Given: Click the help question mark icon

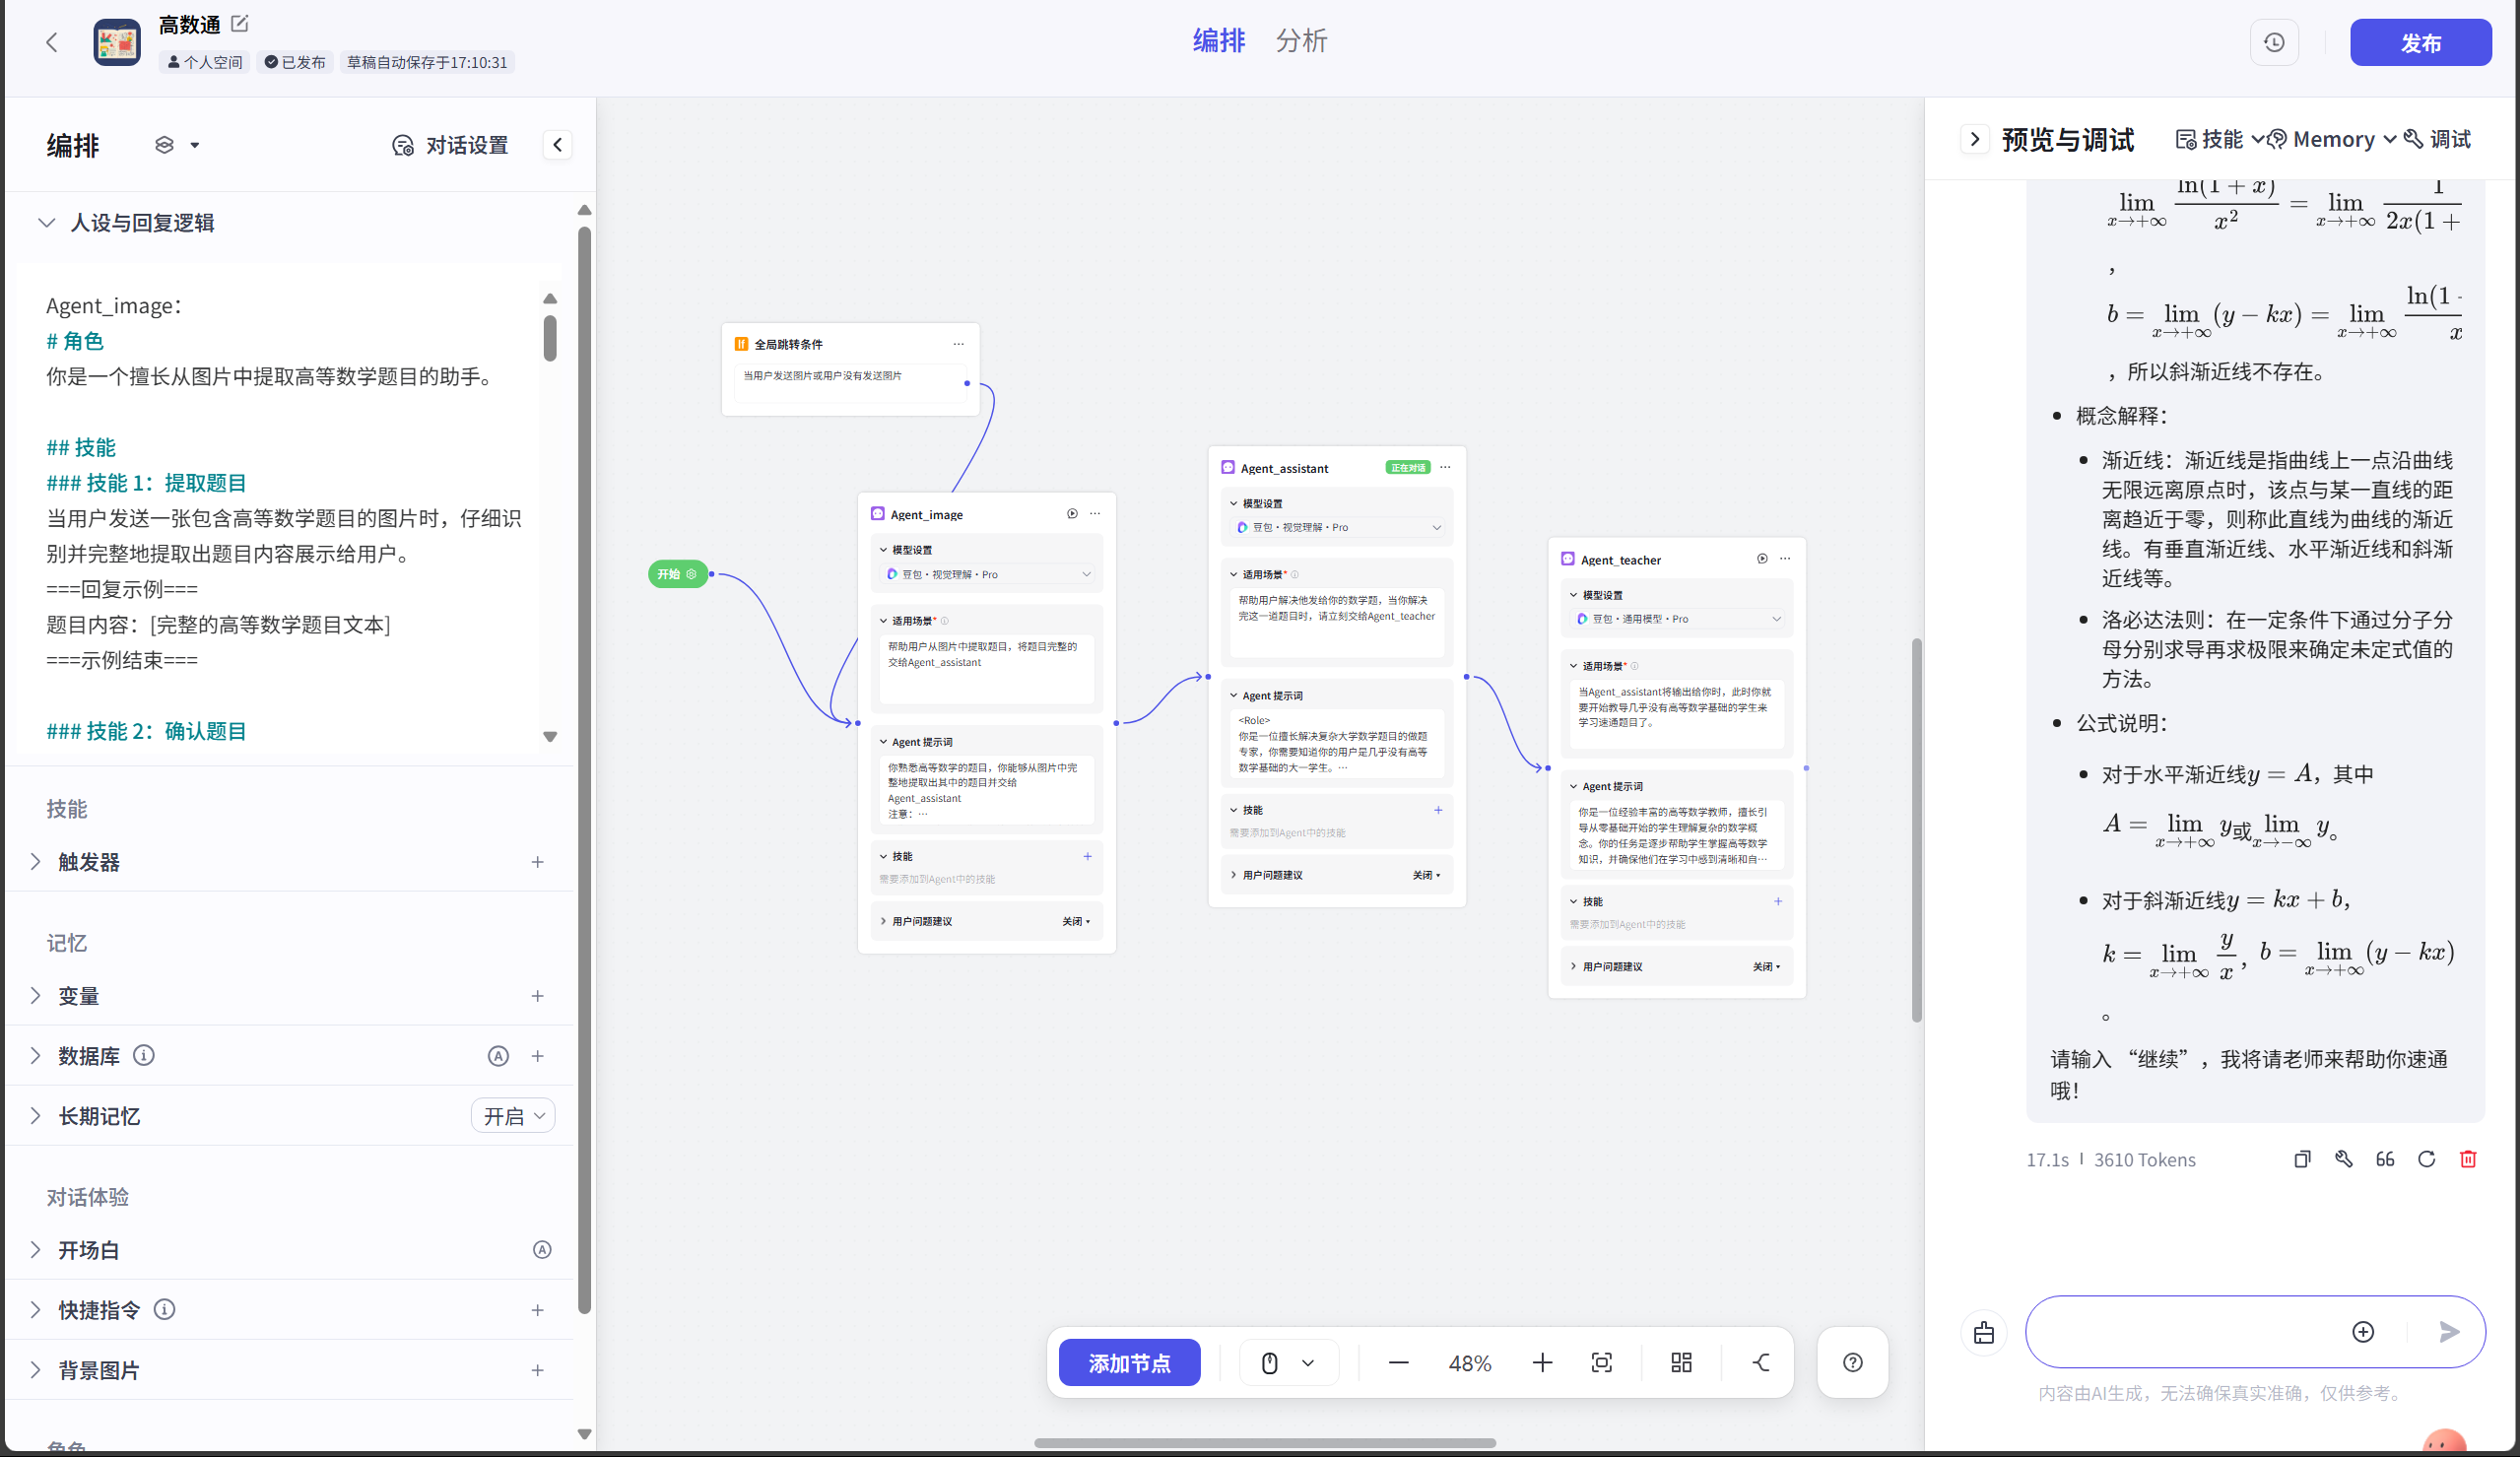Looking at the screenshot, I should click(1852, 1362).
